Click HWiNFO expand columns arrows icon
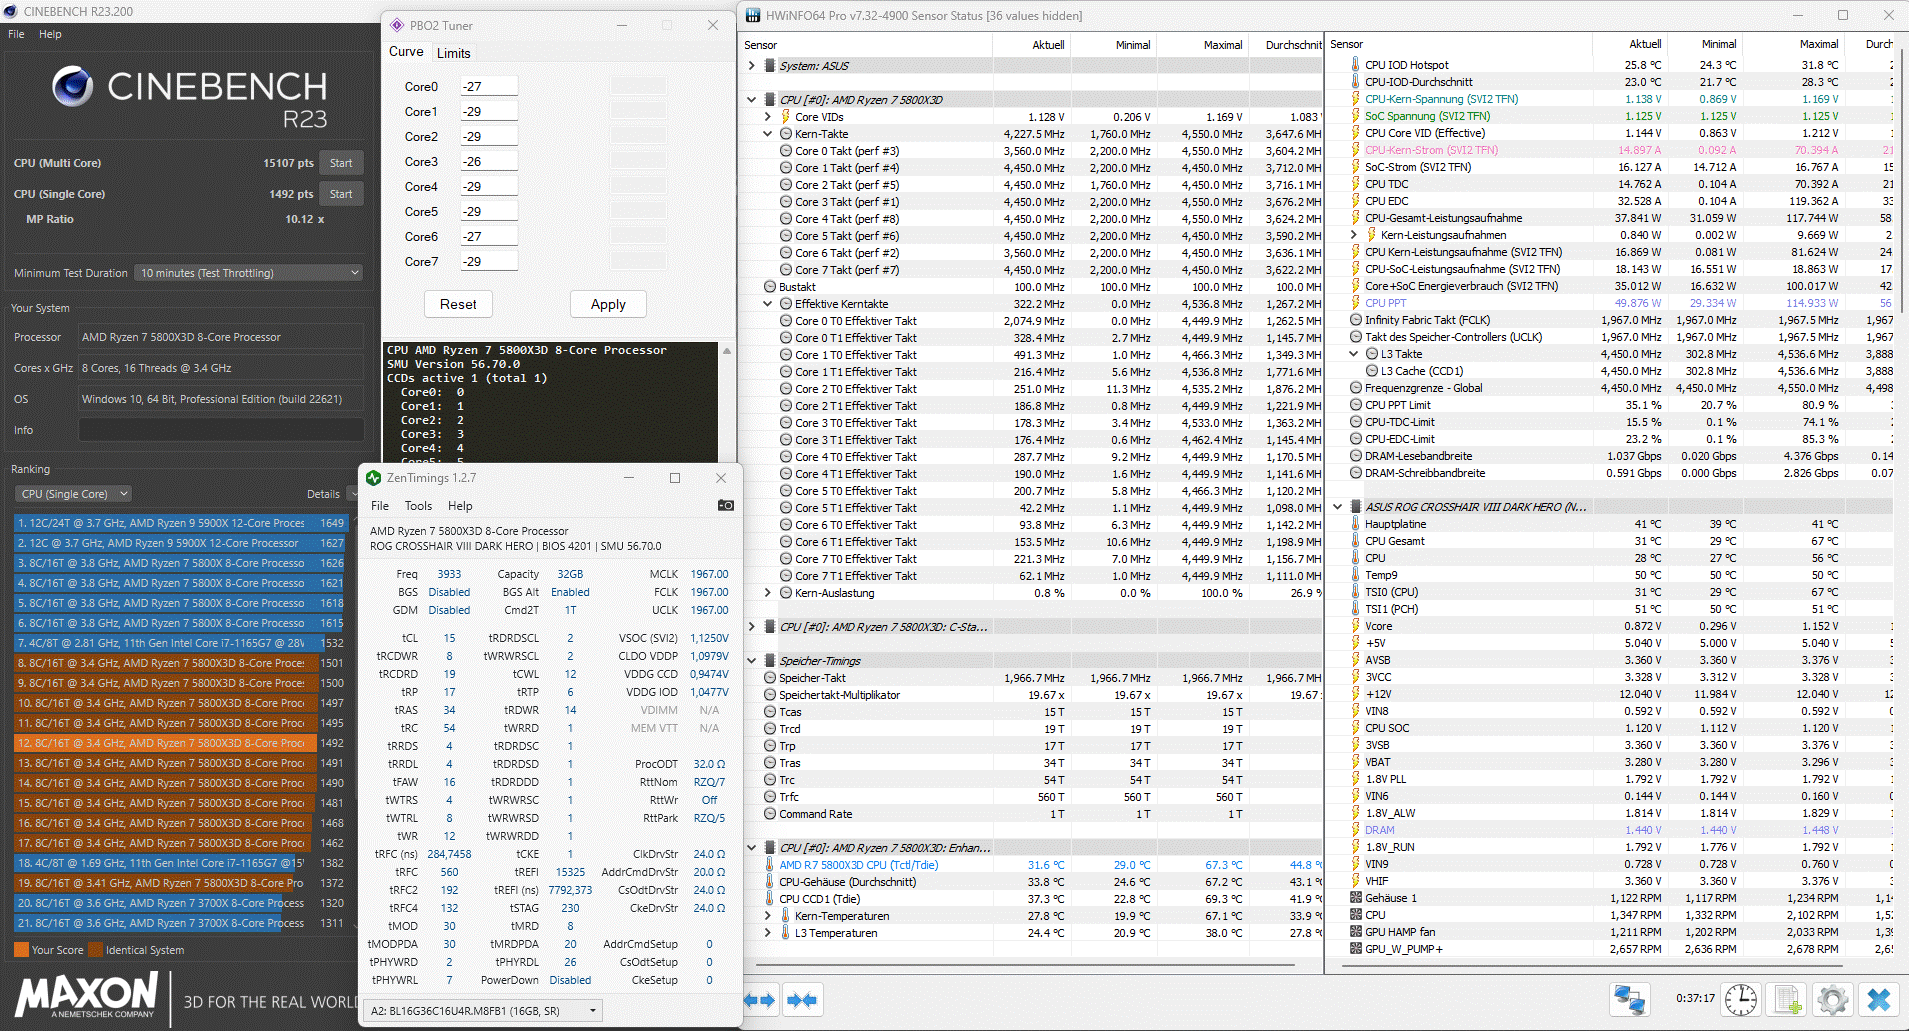Viewport: 1909px width, 1031px height. click(x=760, y=1000)
